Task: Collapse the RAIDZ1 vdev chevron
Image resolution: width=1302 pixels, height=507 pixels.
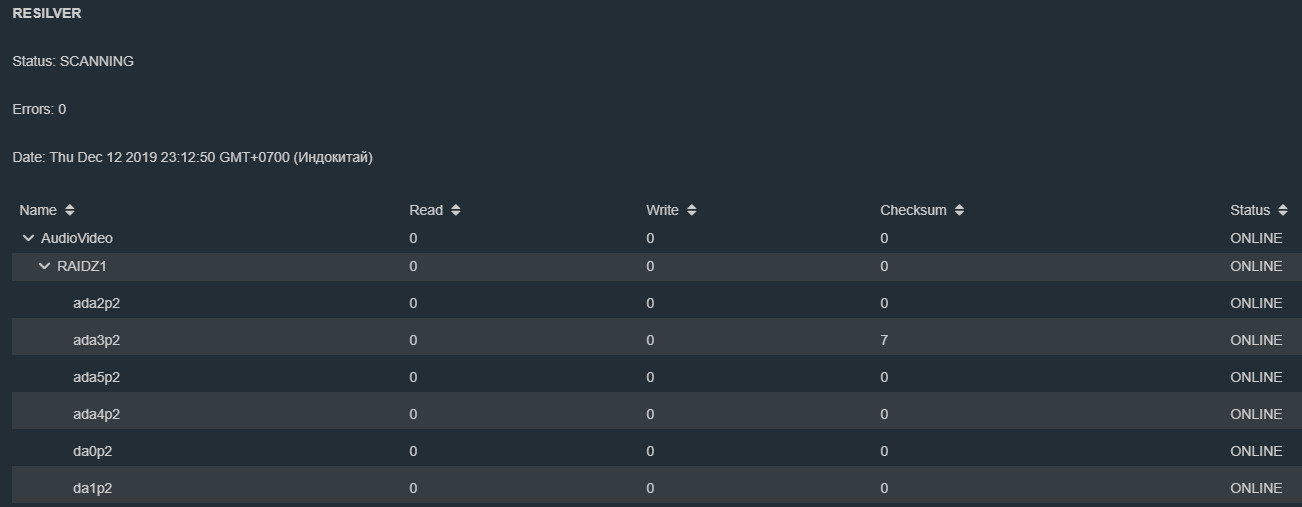Action: point(44,266)
